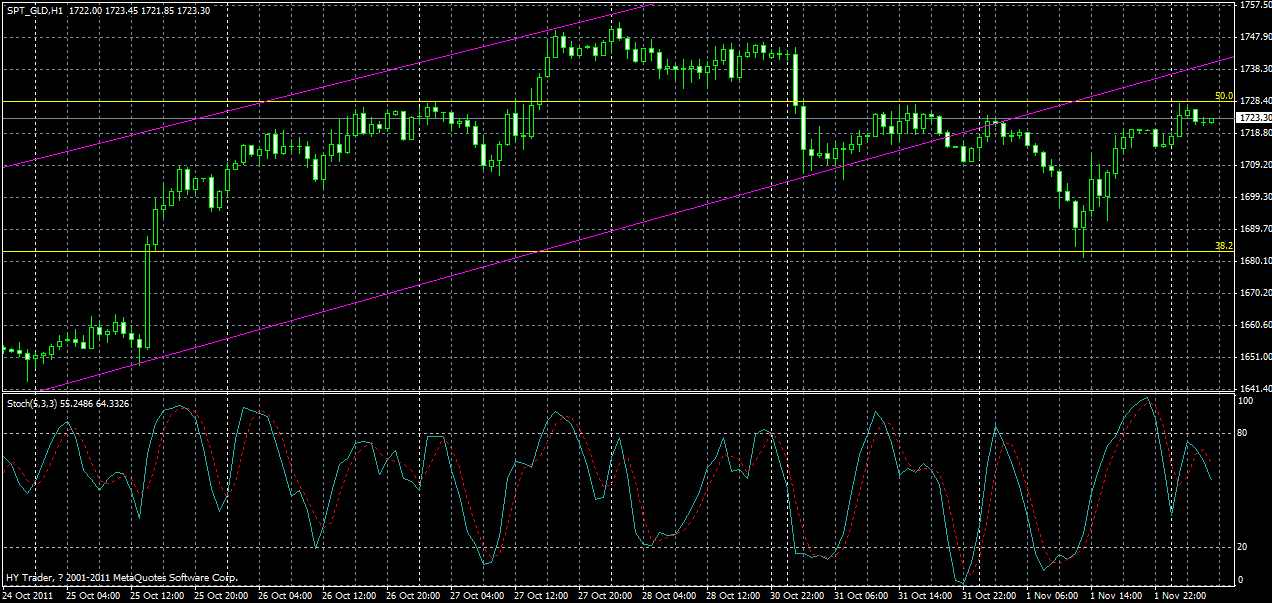Click price axis label 1728.40
1272x603 pixels.
click(1256, 101)
